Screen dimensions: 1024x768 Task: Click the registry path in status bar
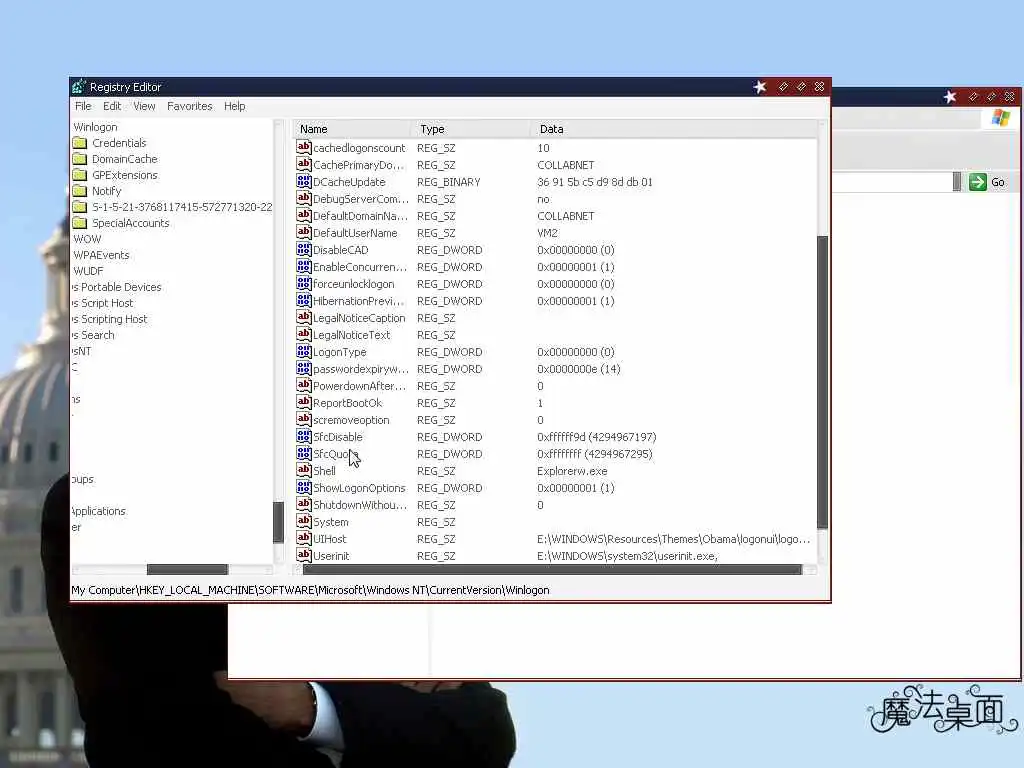pyautogui.click(x=310, y=590)
